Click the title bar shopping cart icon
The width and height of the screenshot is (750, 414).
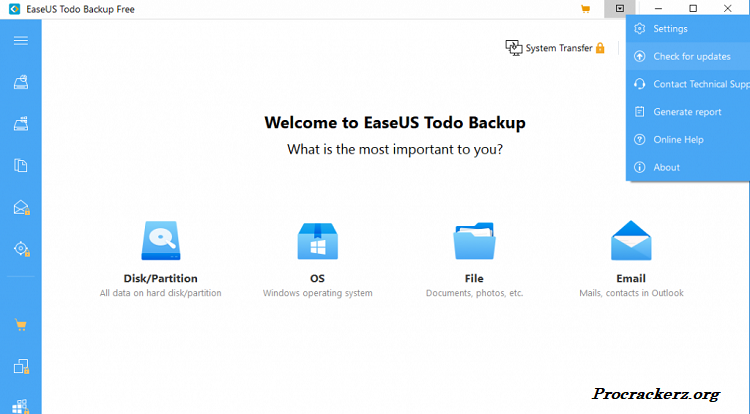(585, 9)
